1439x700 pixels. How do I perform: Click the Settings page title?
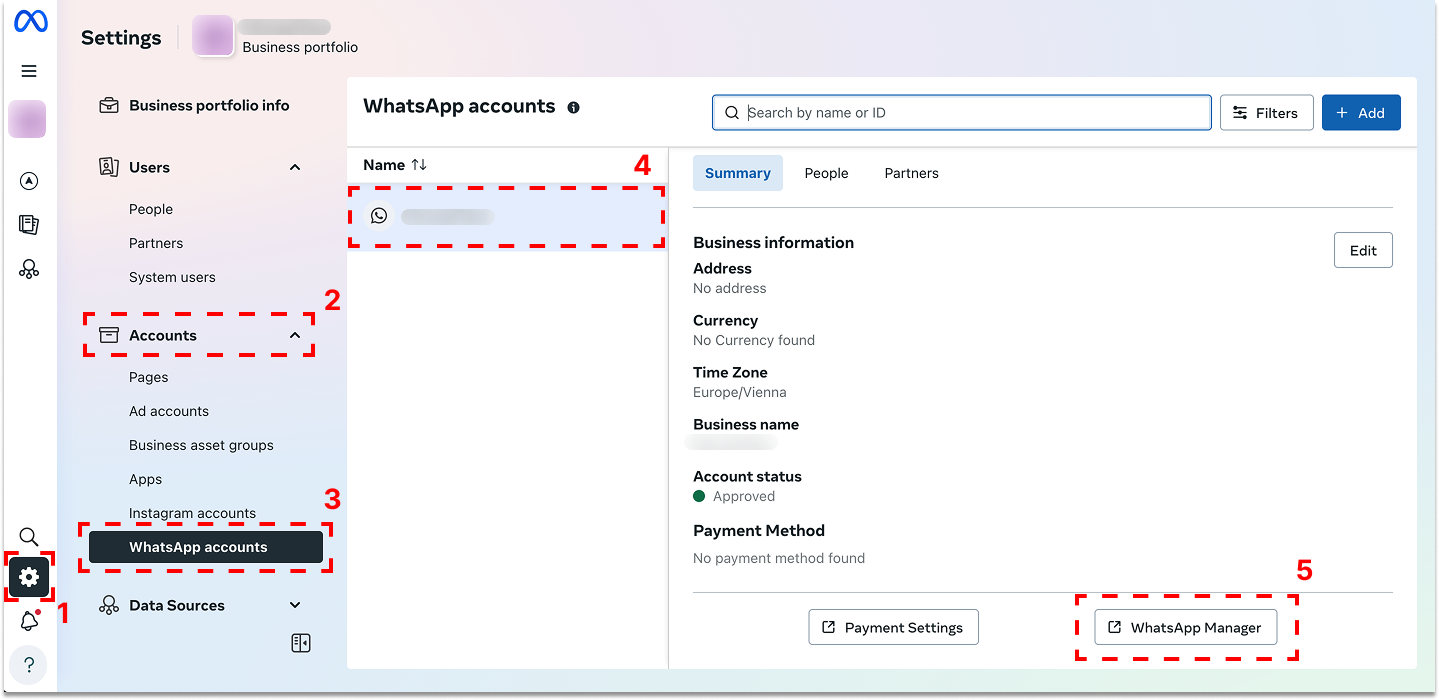[121, 38]
